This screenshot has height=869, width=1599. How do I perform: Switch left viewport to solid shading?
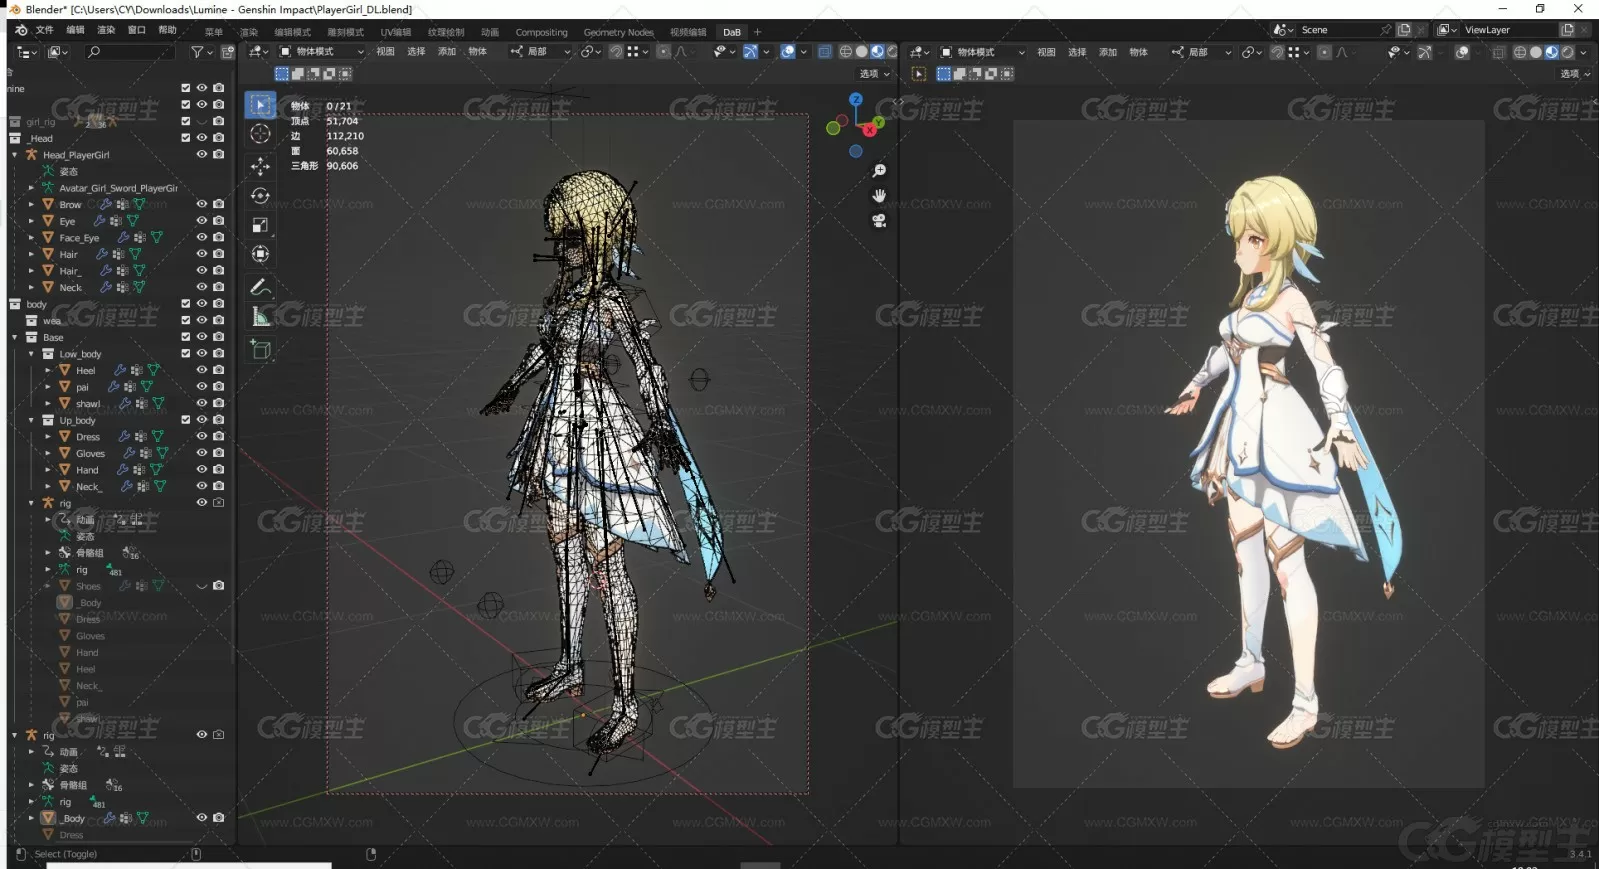click(861, 52)
